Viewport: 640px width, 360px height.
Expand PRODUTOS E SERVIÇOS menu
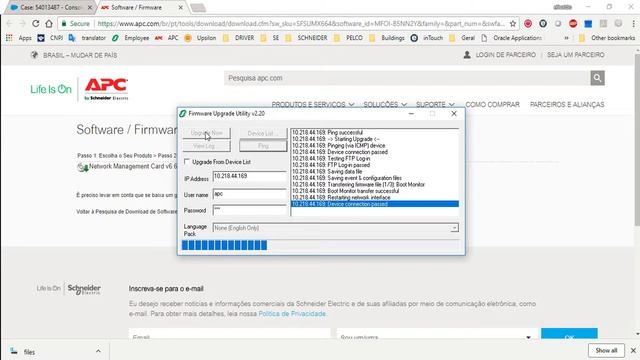click(313, 104)
